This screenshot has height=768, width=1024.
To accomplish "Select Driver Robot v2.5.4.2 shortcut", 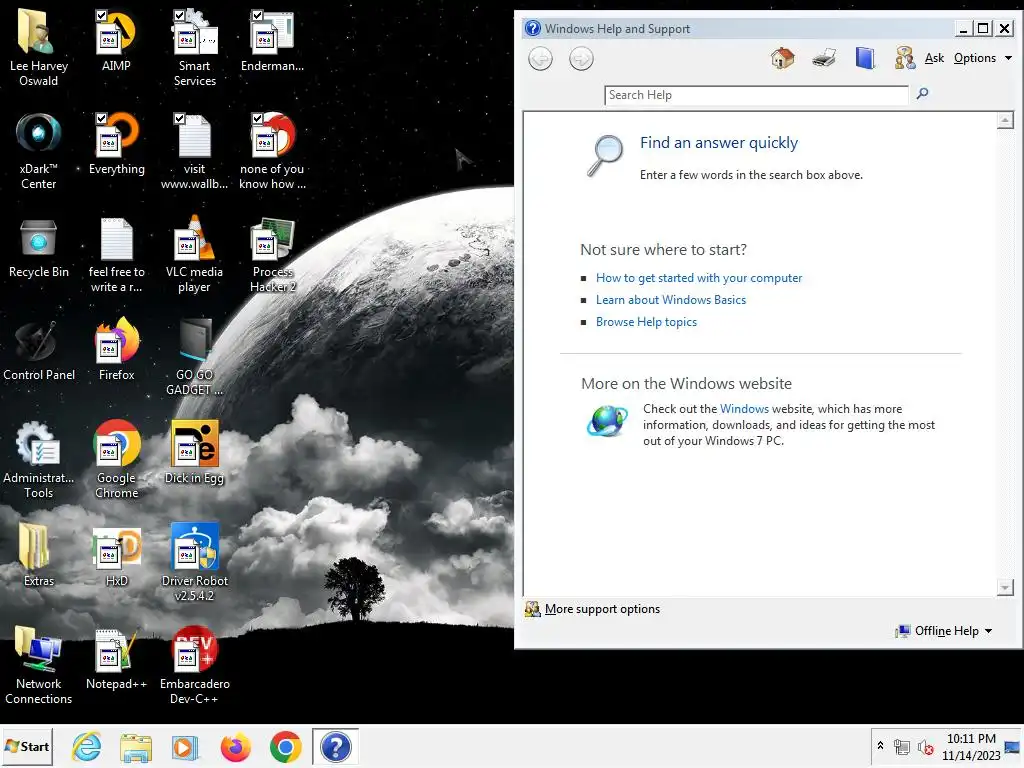I will 194,563.
